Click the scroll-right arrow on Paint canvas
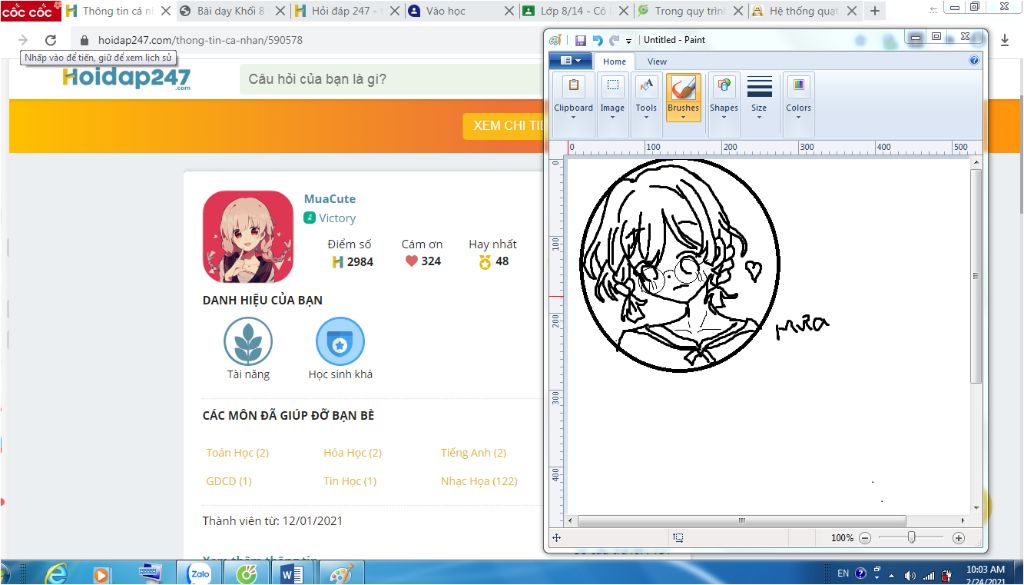This screenshot has height=585, width=1024. pos(963,520)
